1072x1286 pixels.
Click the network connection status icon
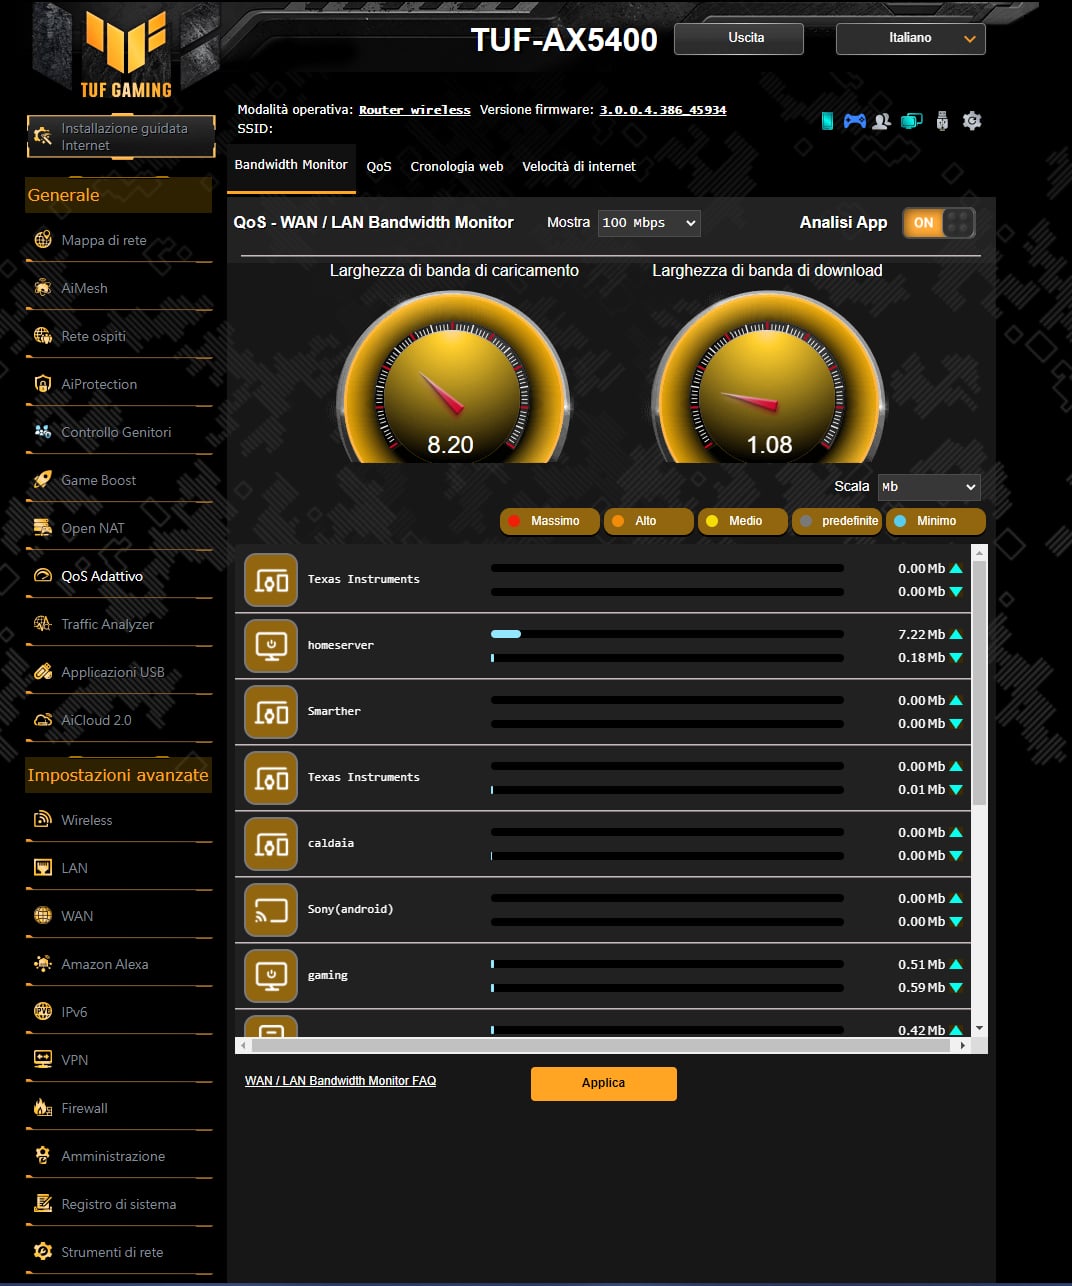pos(911,121)
